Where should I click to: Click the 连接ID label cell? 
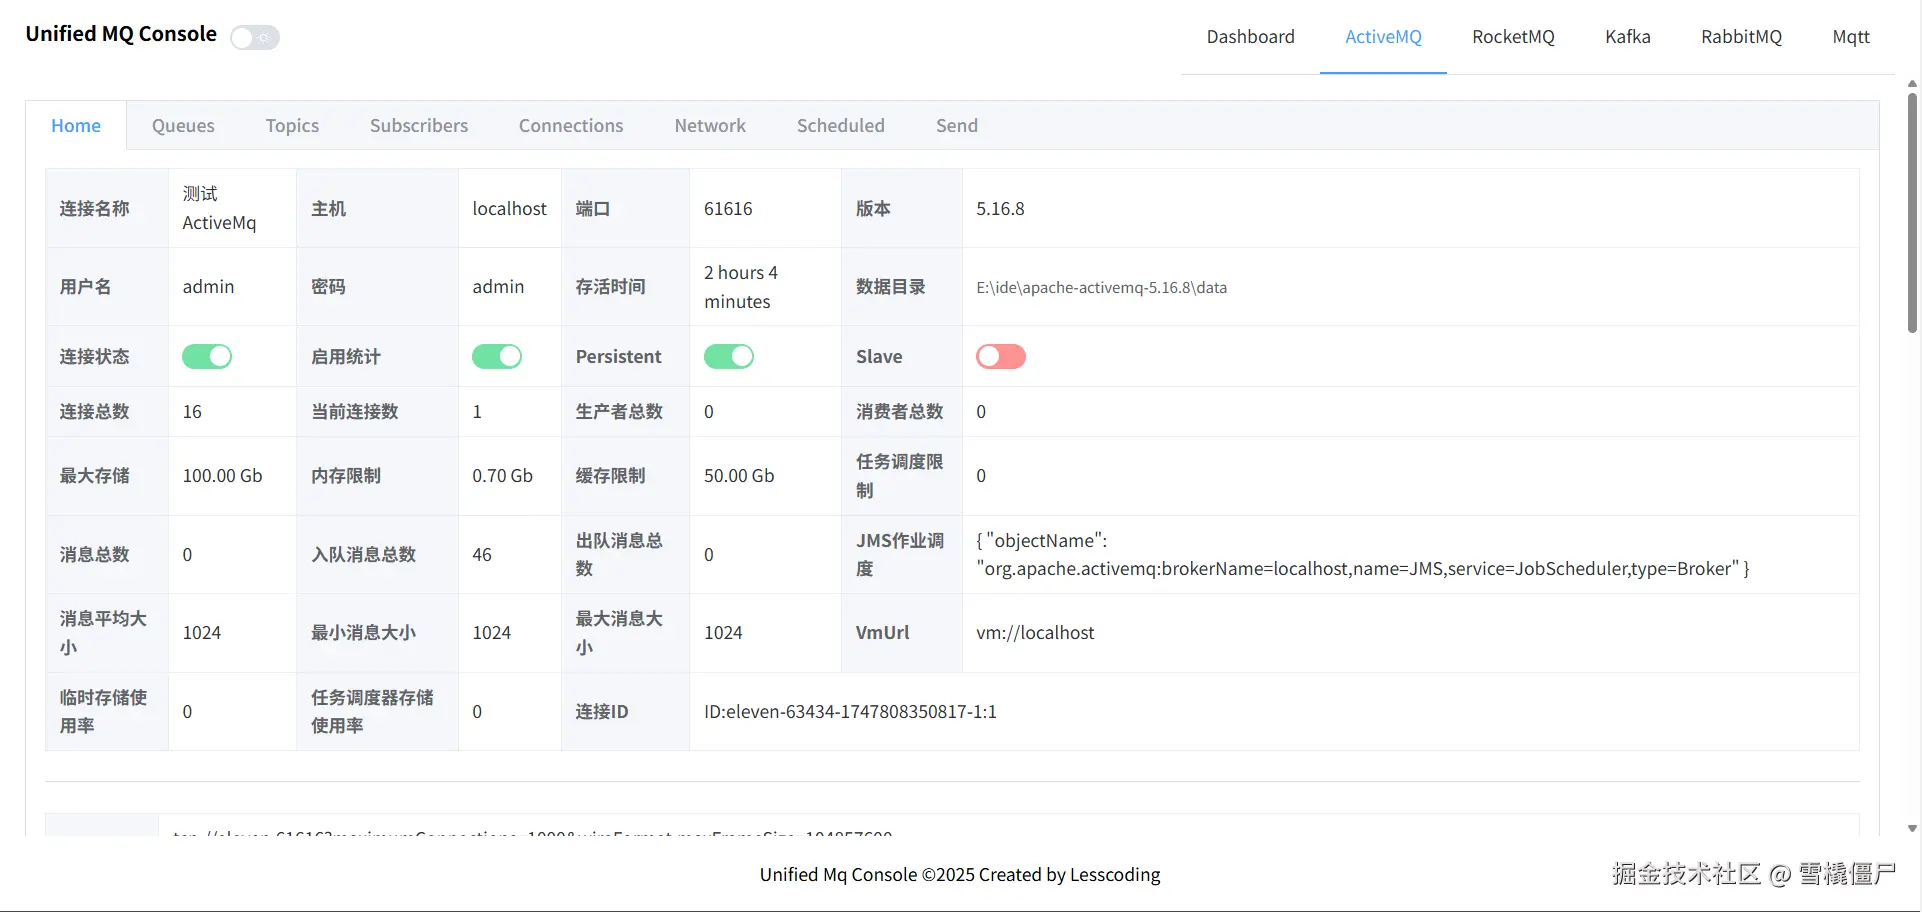(x=625, y=712)
